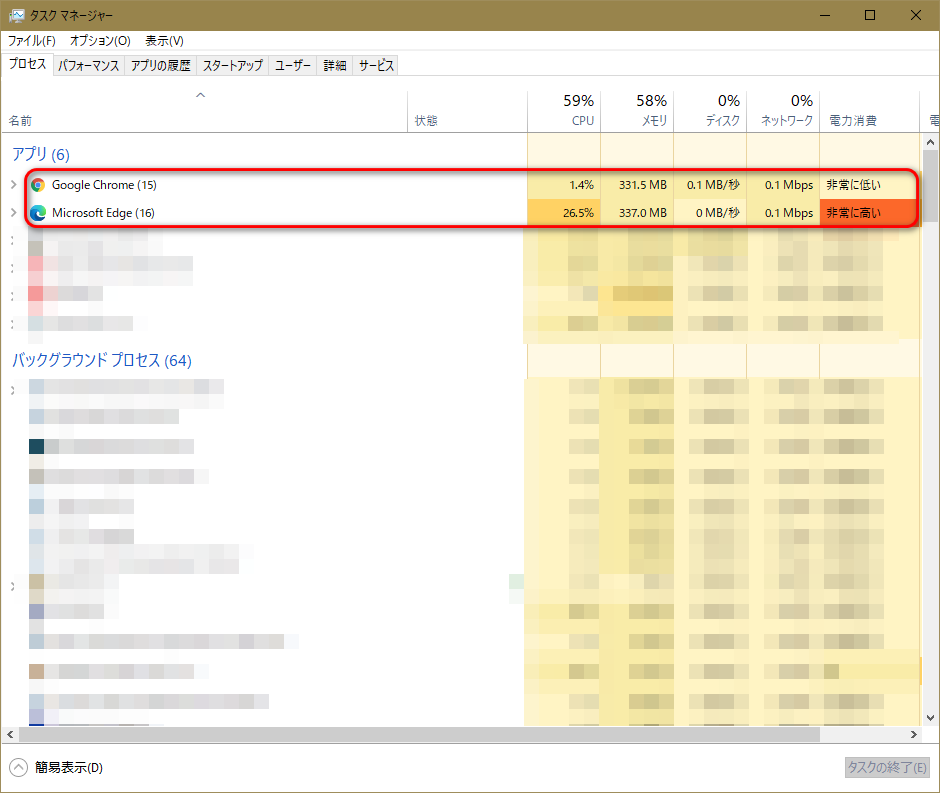Switch to the サービス tab
This screenshot has width=940, height=793.
click(376, 65)
